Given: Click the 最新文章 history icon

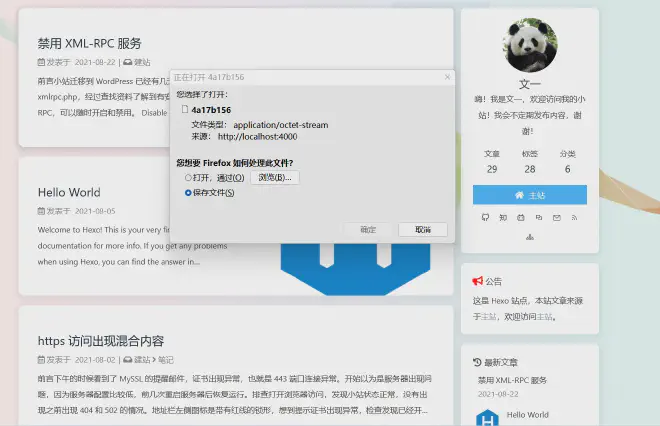Looking at the screenshot, I should point(477,362).
